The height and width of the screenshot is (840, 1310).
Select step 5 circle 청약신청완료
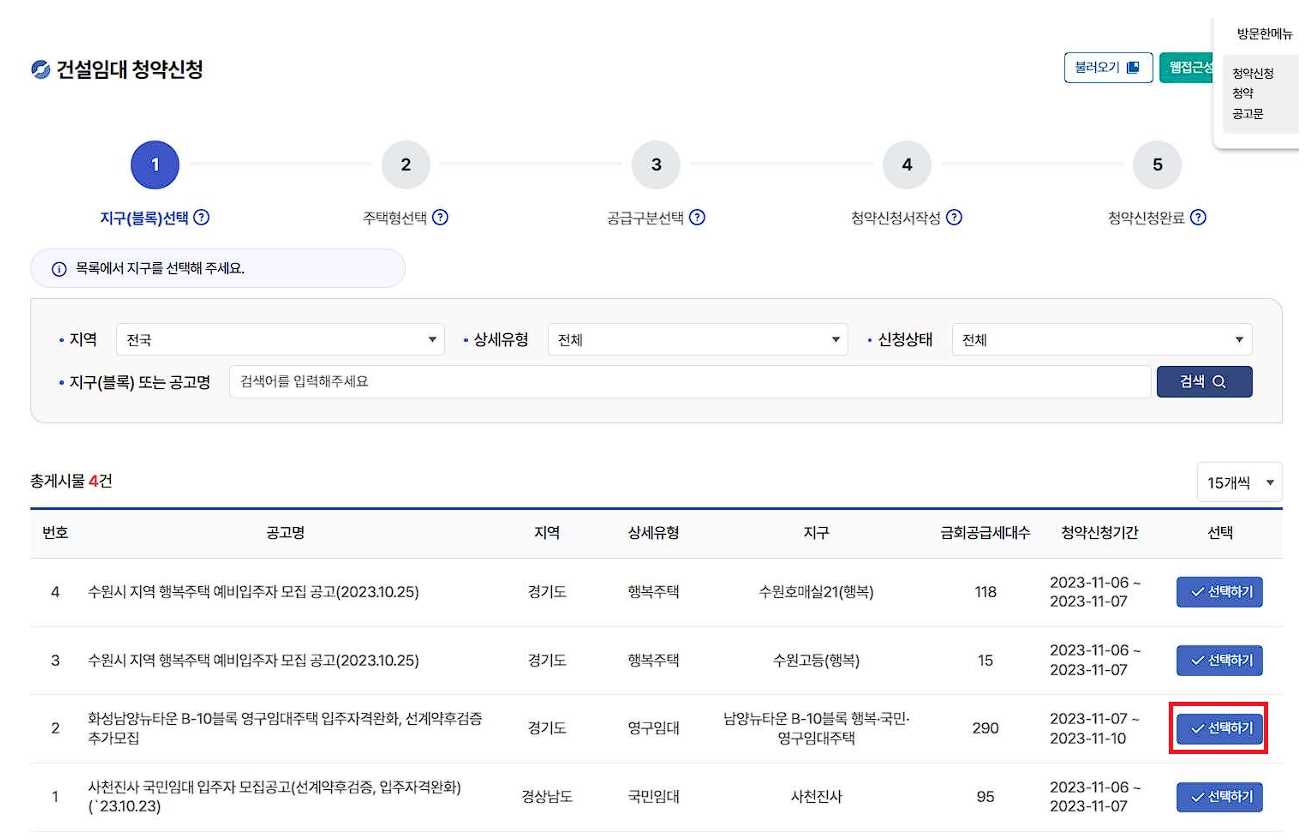click(x=1158, y=165)
